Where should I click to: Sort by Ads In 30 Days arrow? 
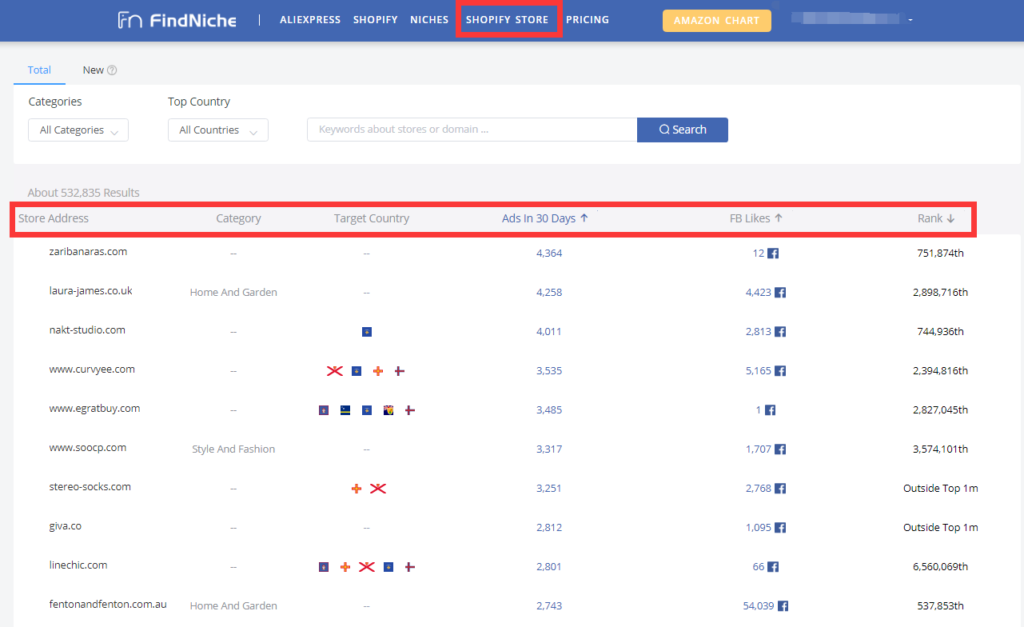[584, 218]
